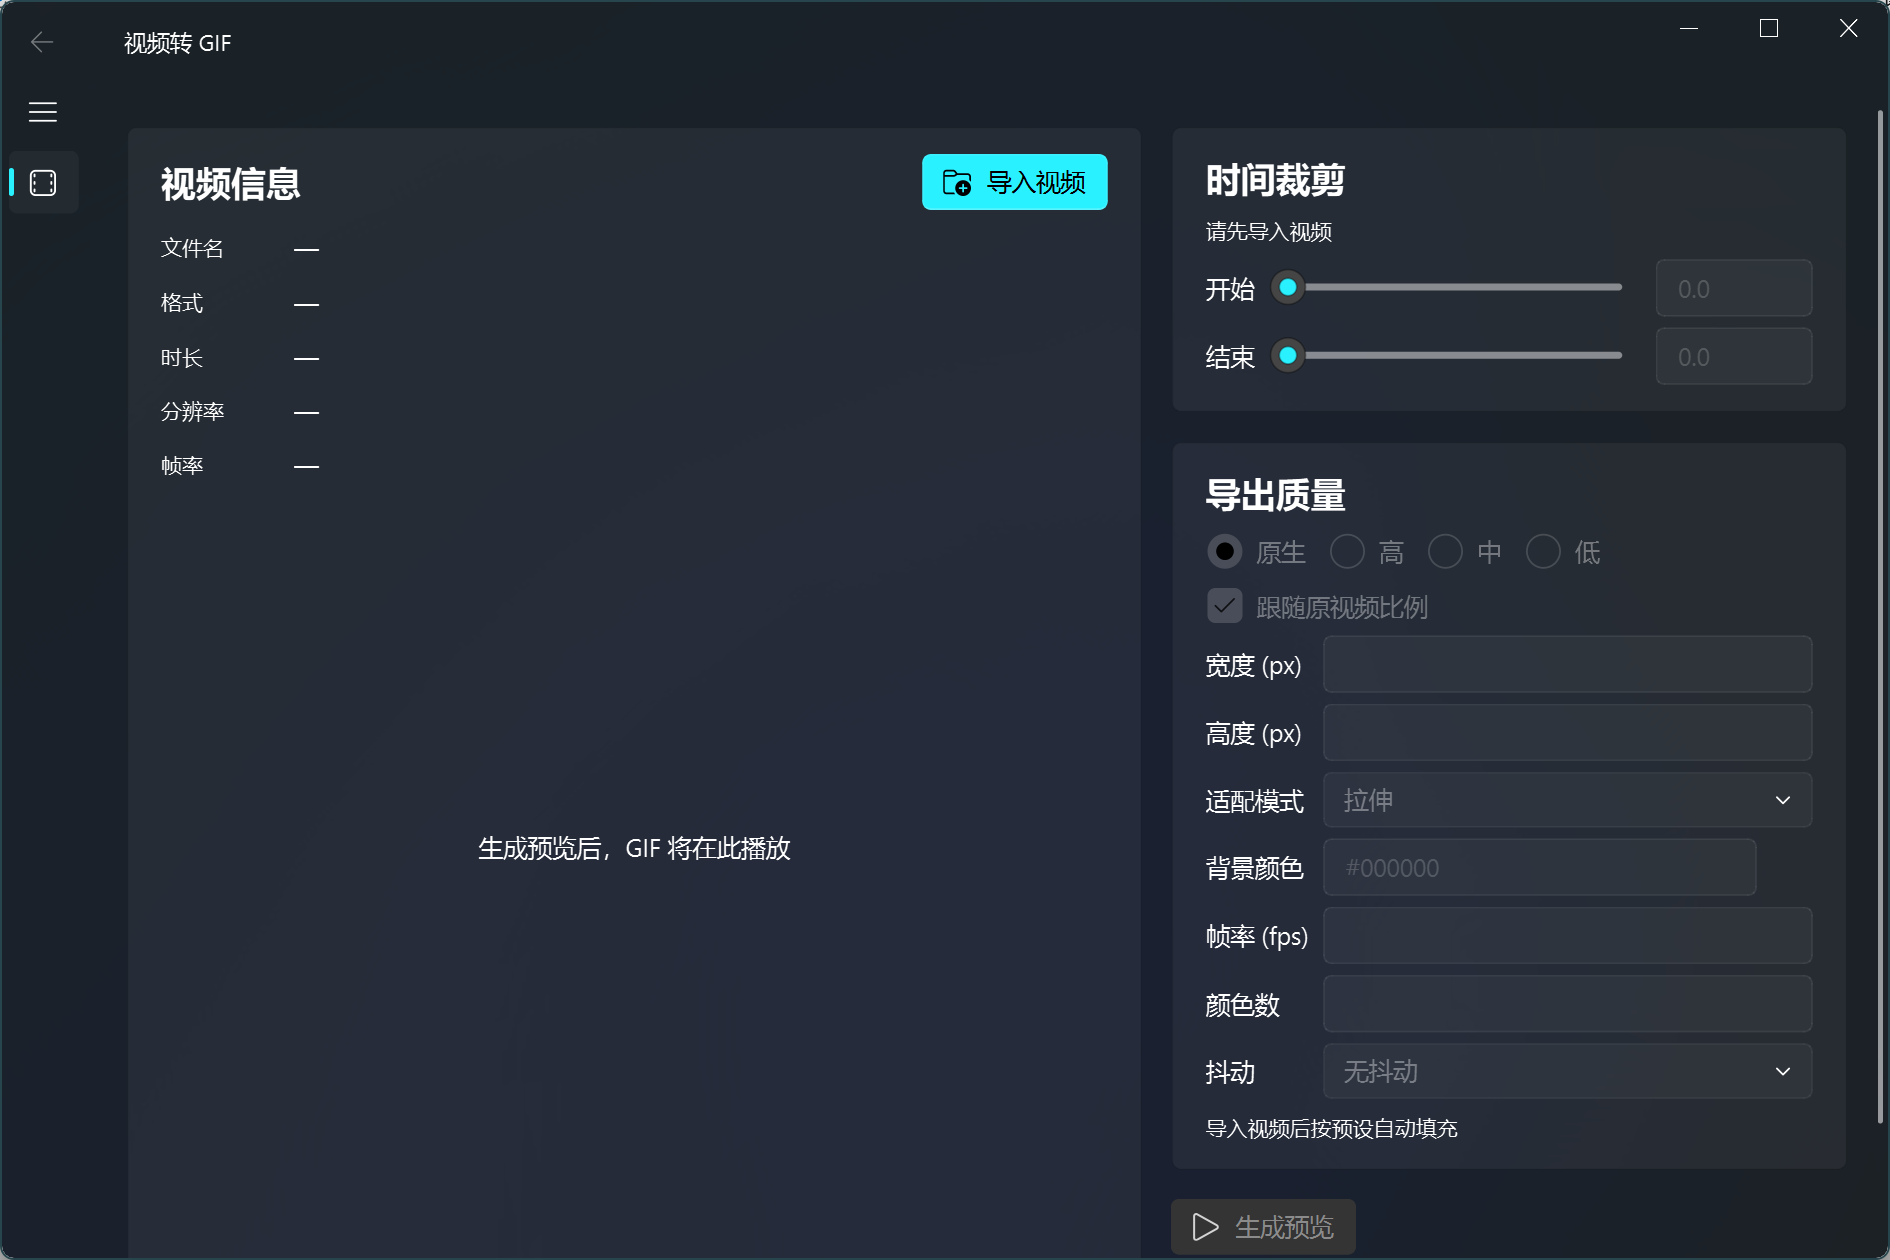Click the 时长 label
This screenshot has width=1890, height=1260.
[182, 357]
